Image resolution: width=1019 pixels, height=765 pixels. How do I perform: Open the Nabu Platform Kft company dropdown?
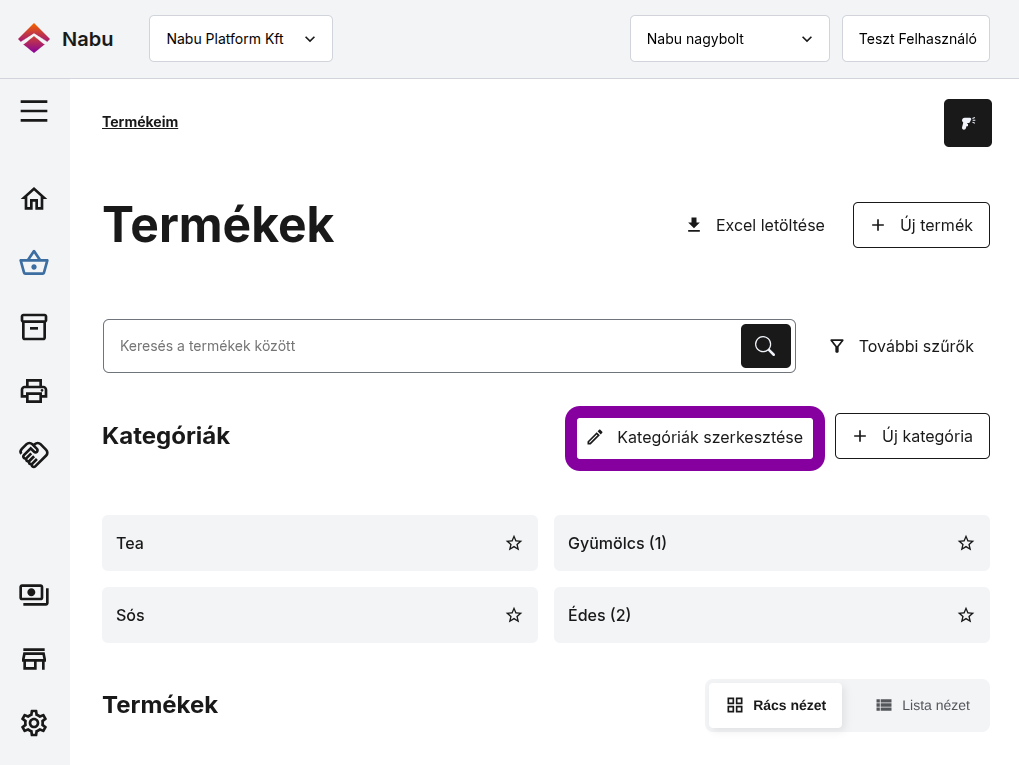point(240,39)
